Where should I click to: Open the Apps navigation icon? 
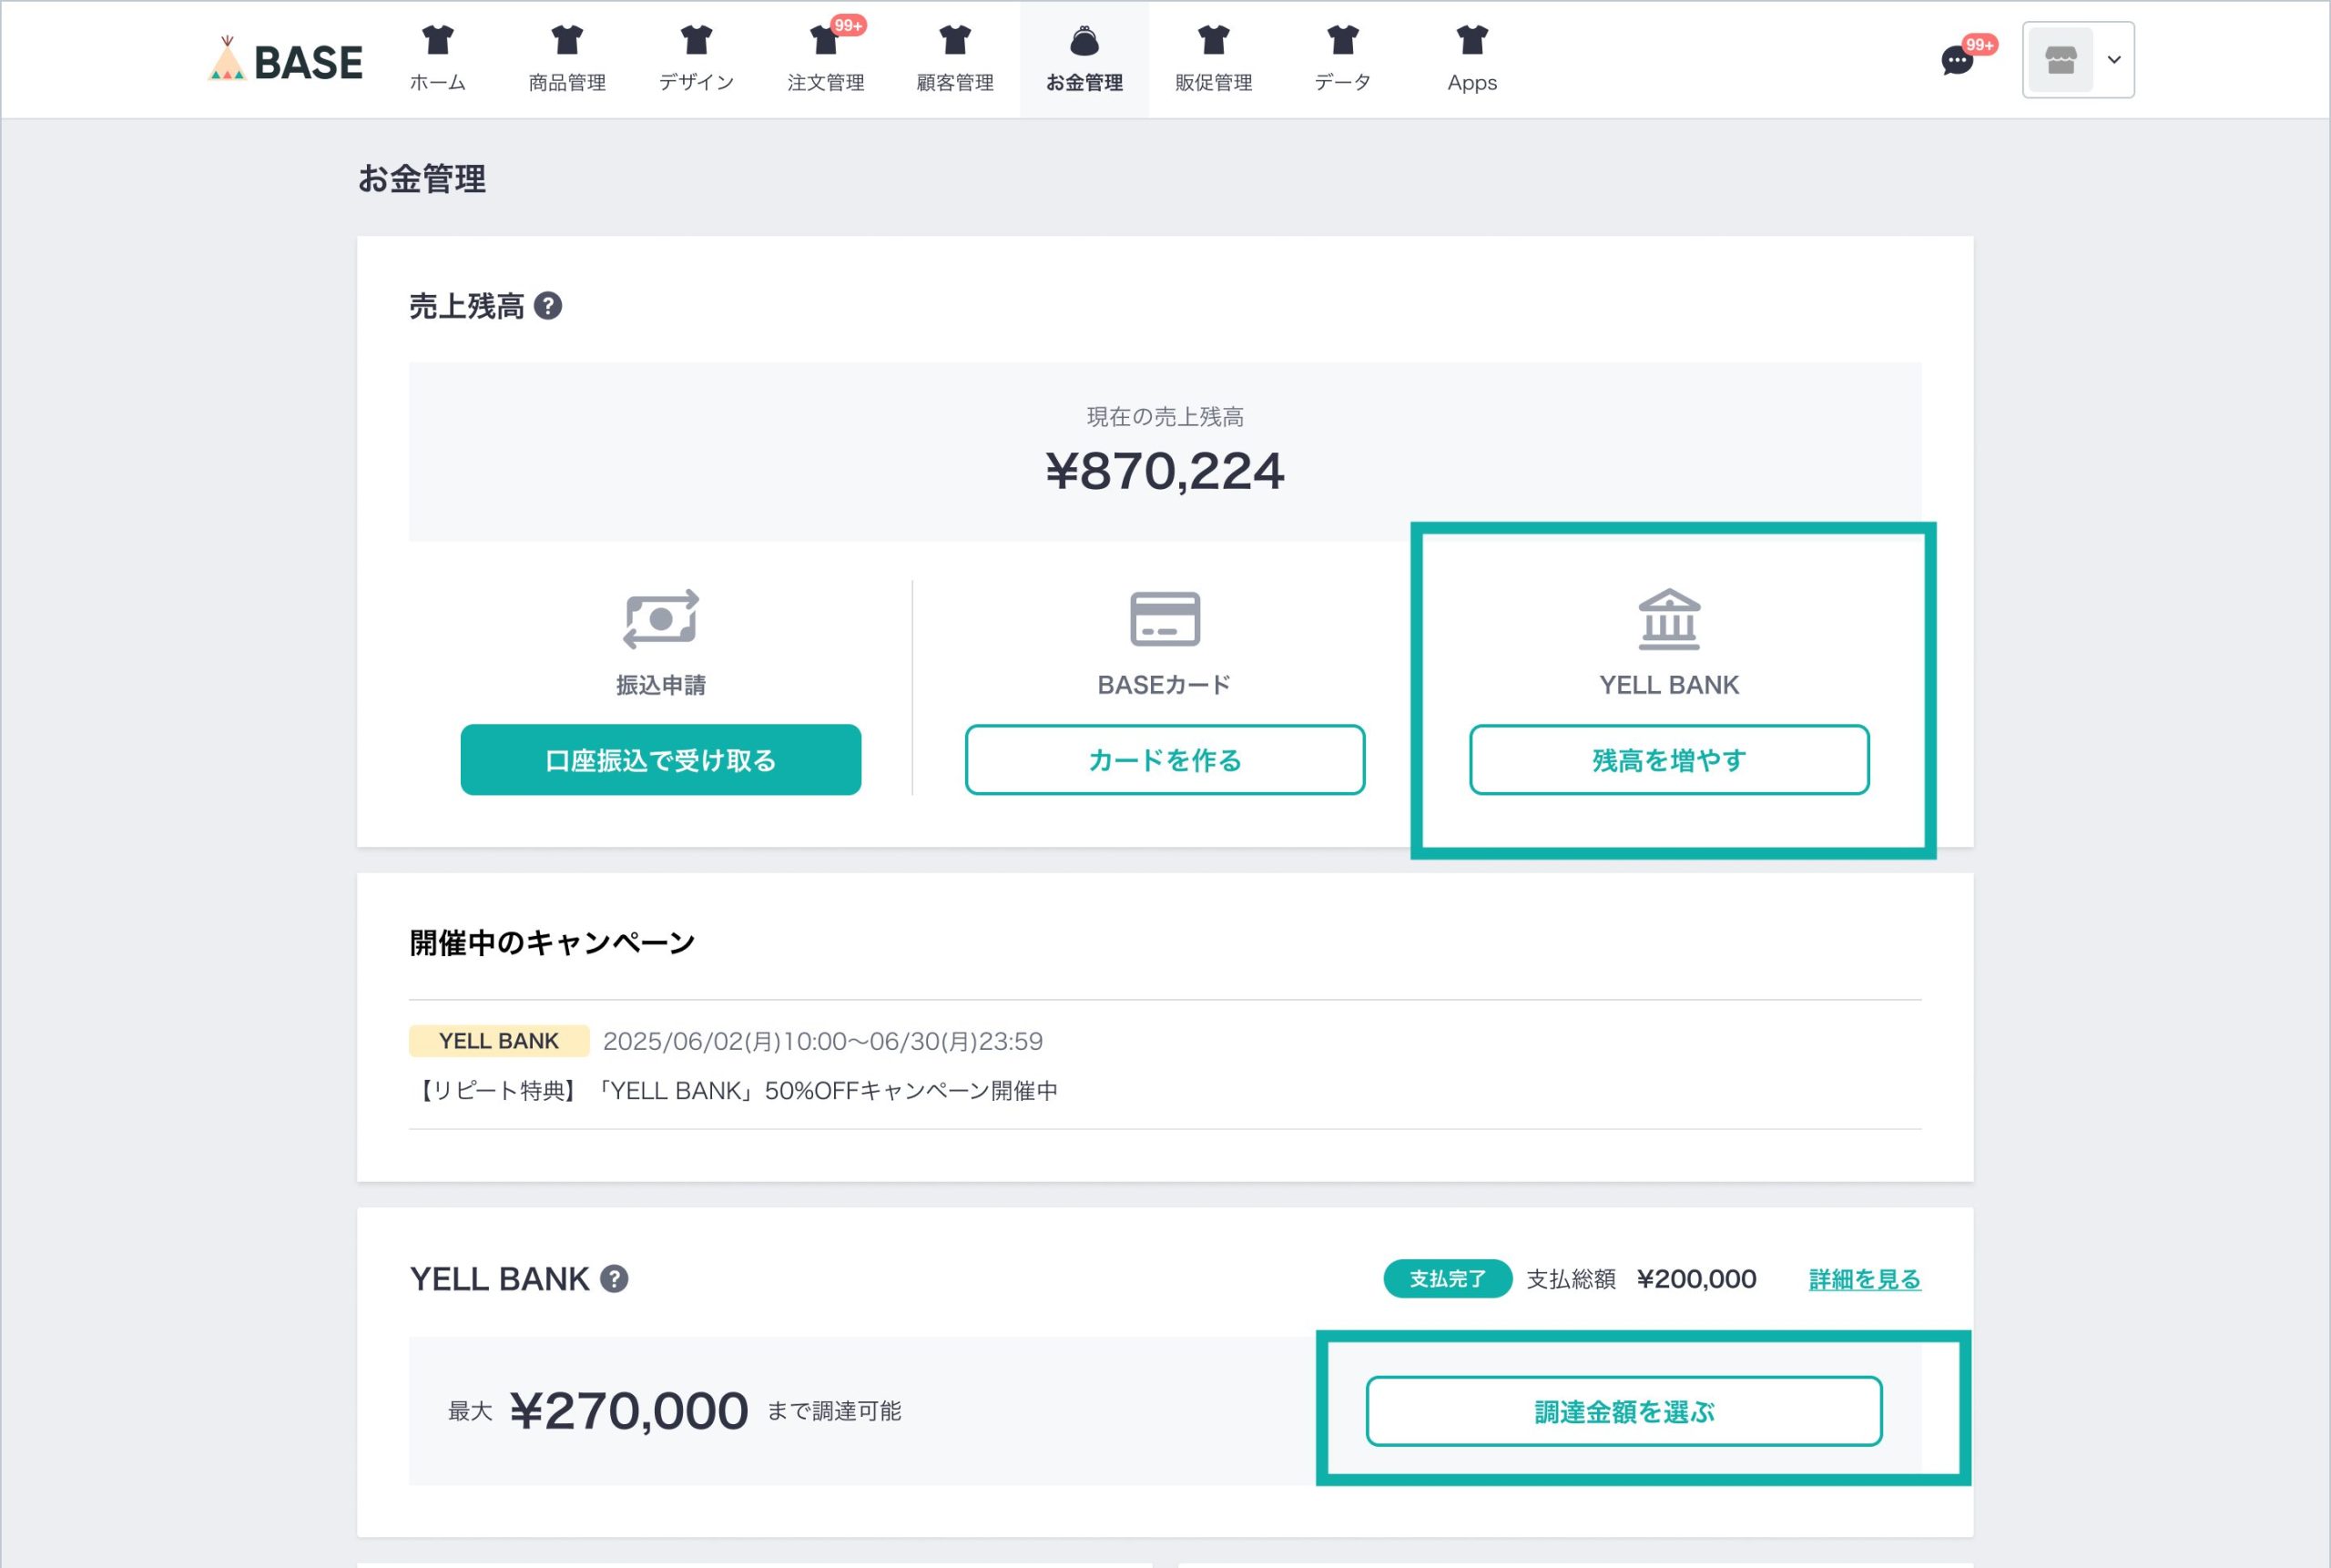(x=1472, y=40)
